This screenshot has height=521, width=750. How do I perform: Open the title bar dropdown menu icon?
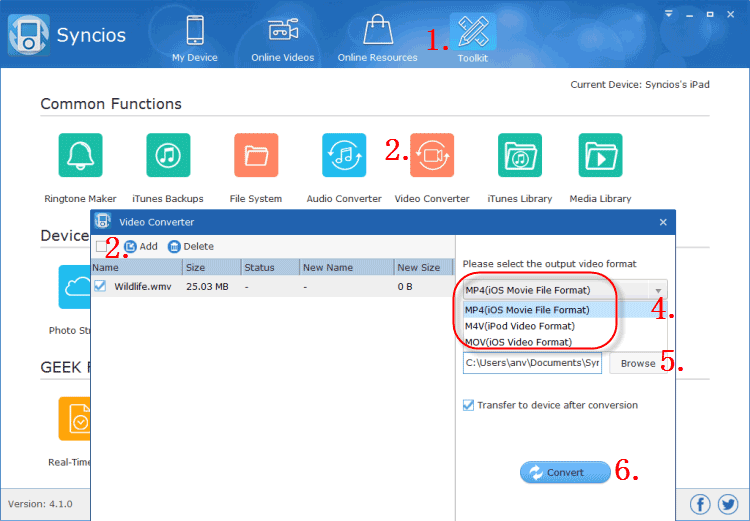pos(669,14)
